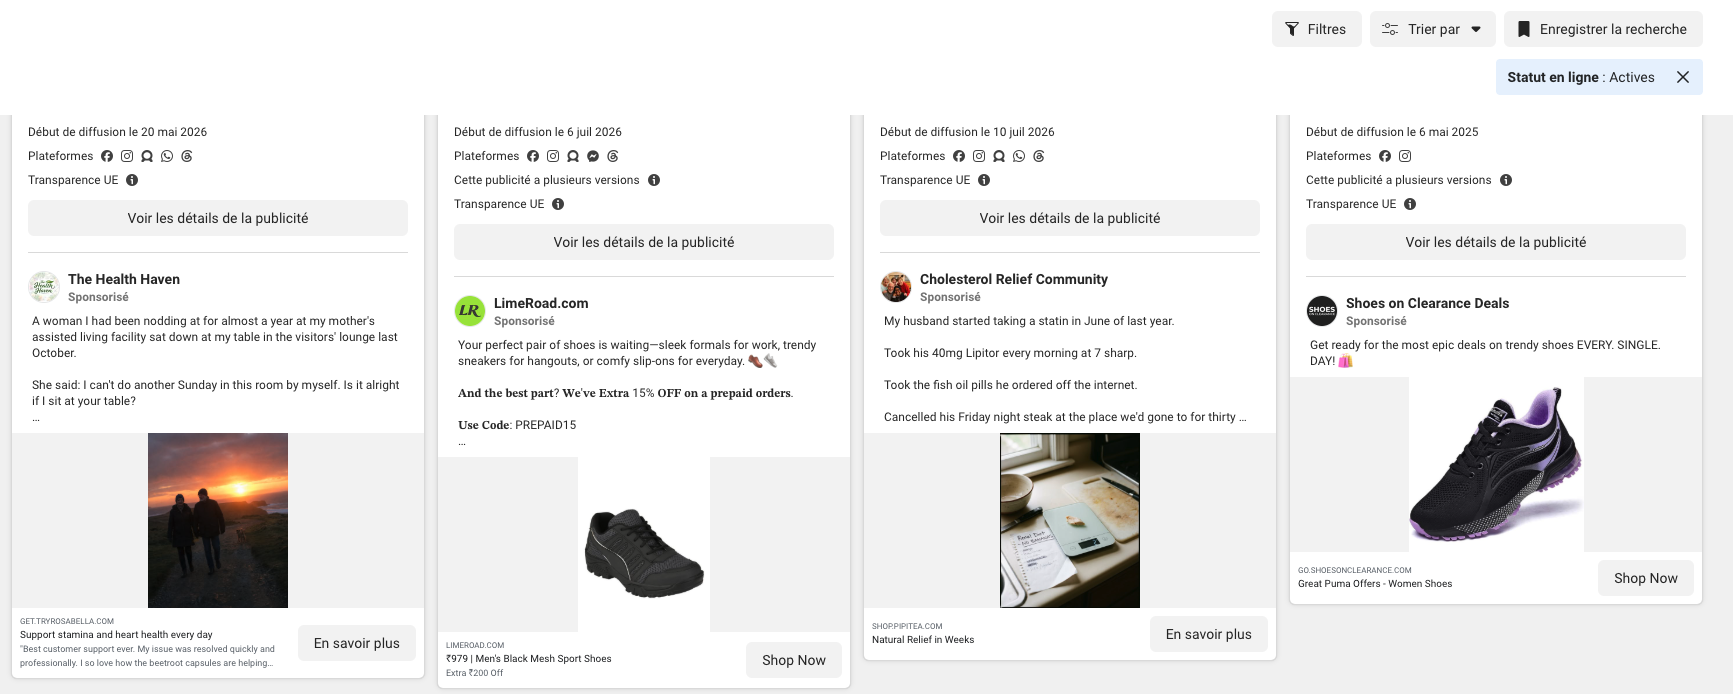Click the purple Puma sneaker image
Image resolution: width=1733 pixels, height=694 pixels.
(x=1496, y=464)
